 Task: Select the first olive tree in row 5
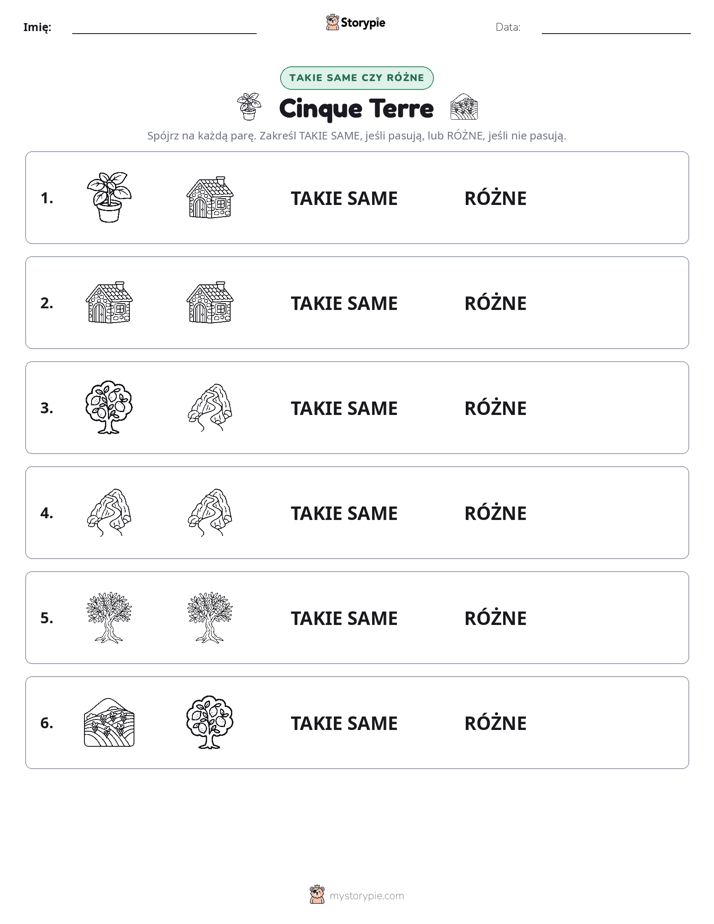pyautogui.click(x=109, y=618)
